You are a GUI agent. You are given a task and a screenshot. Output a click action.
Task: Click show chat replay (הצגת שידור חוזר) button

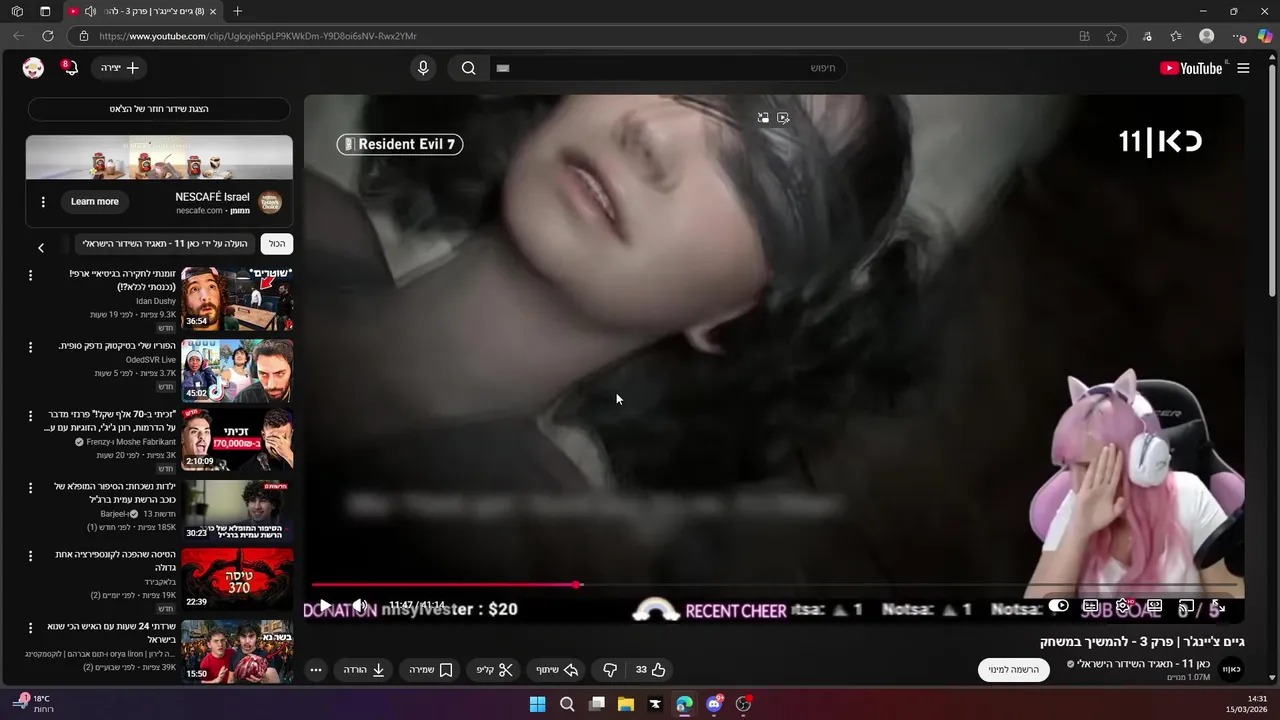coord(159,108)
